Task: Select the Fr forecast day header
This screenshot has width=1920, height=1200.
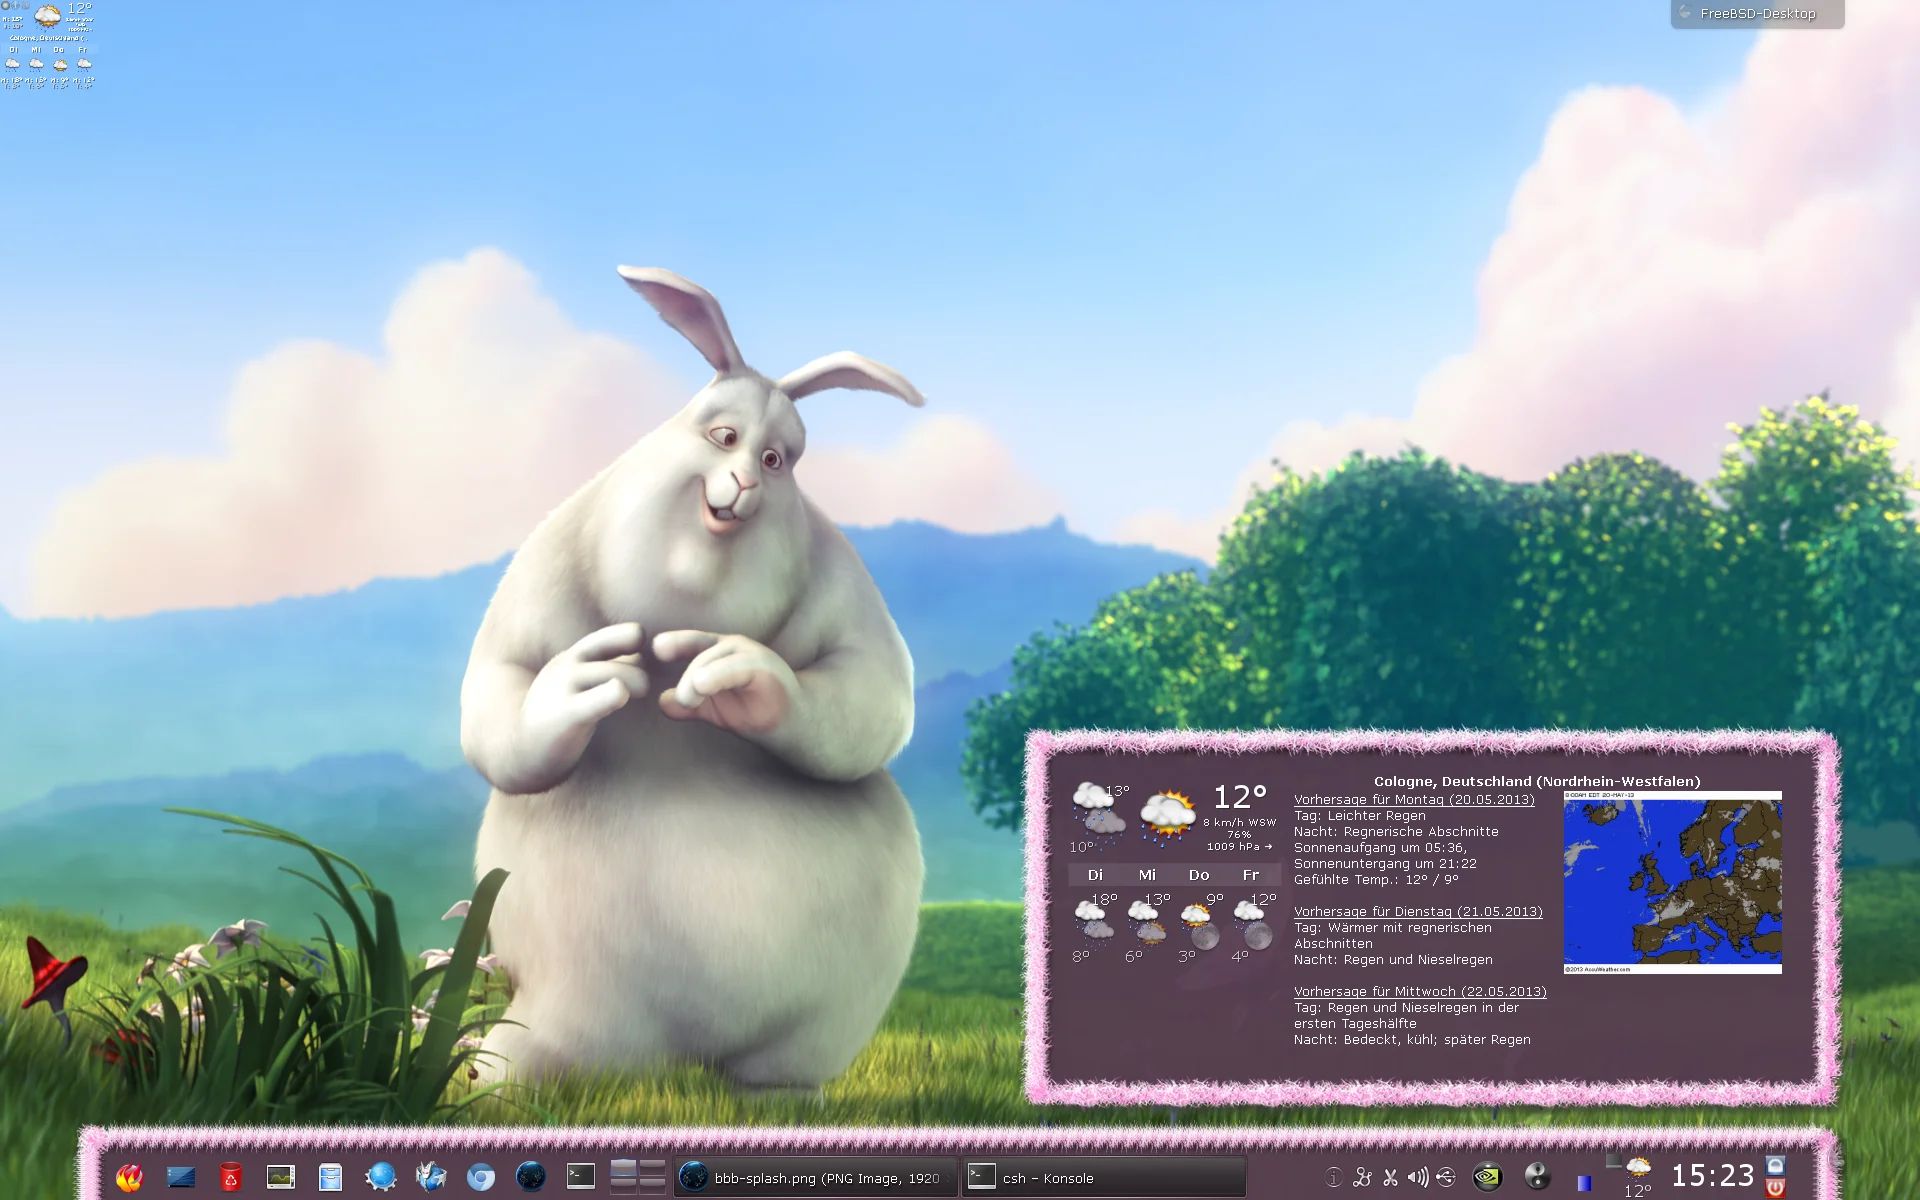Action: (1251, 875)
